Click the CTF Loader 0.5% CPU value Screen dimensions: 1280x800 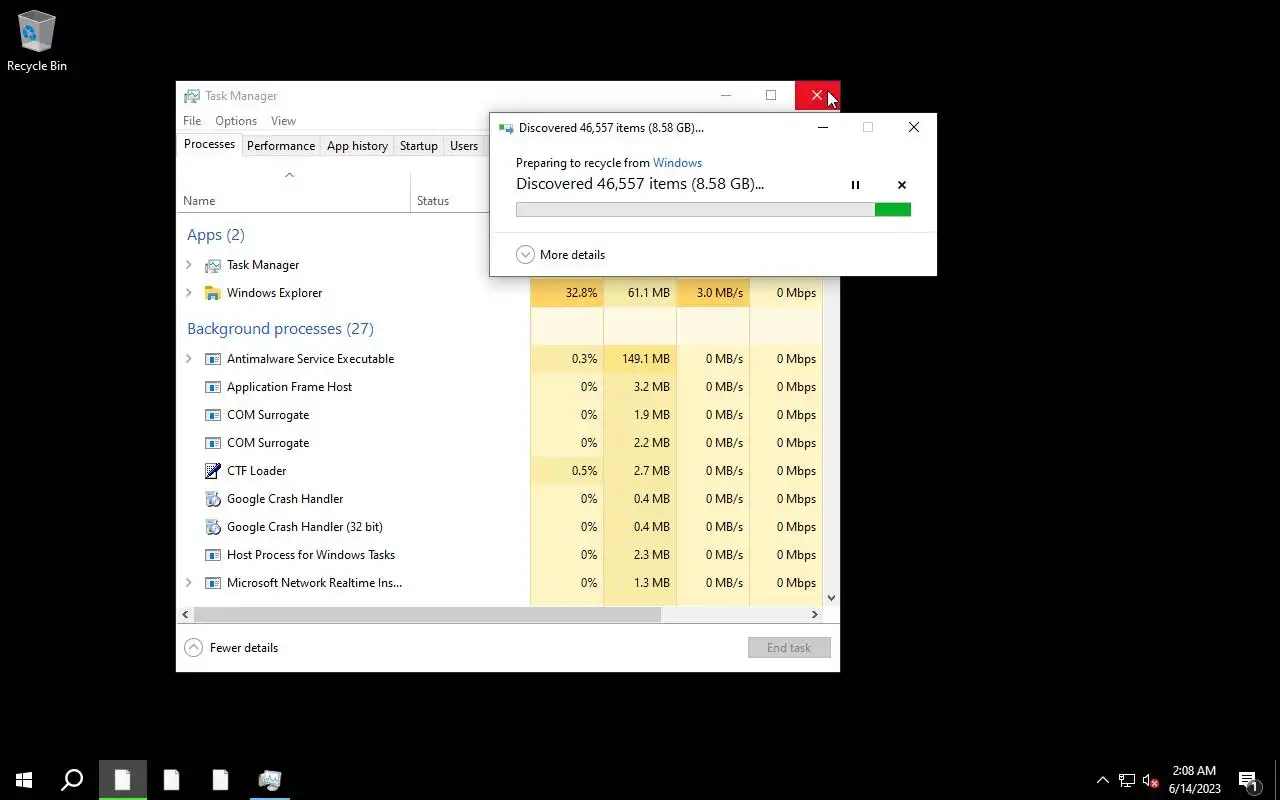(x=584, y=471)
